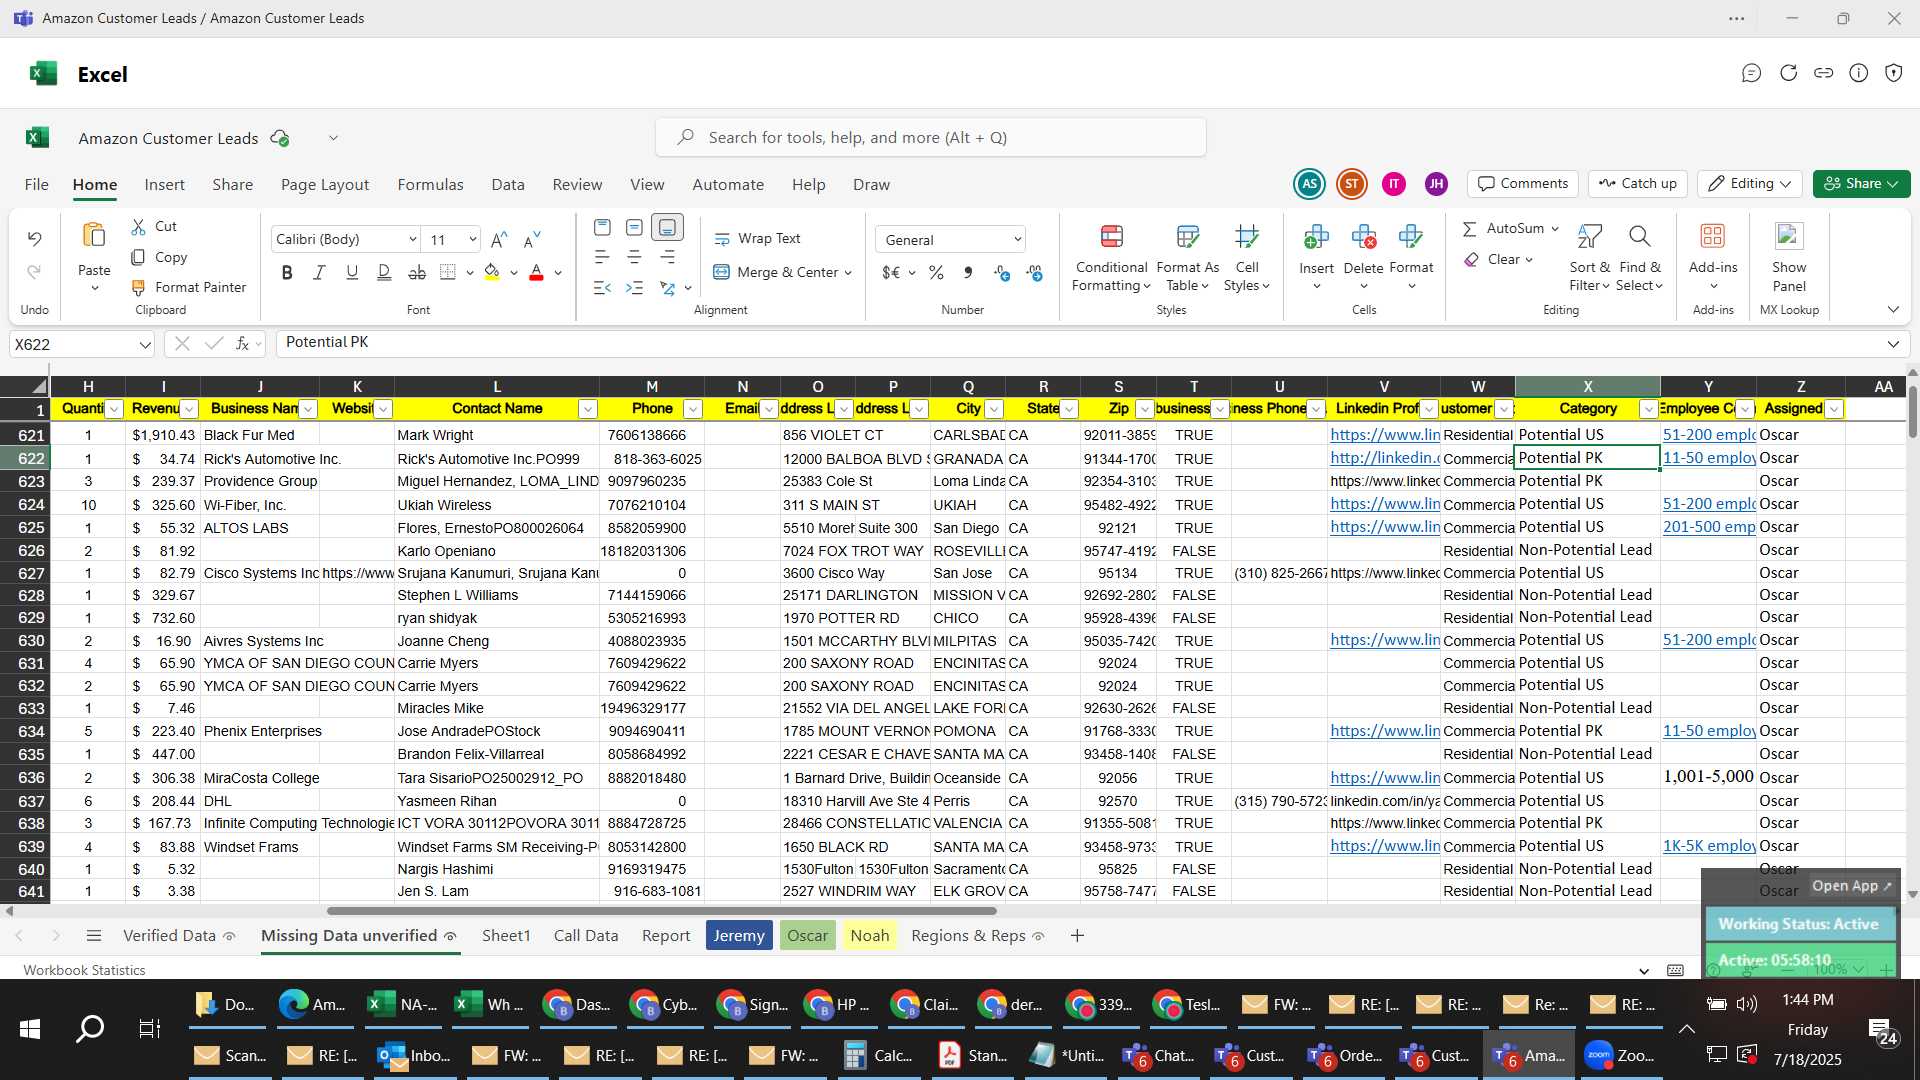This screenshot has height=1080, width=1920.
Task: Click the Catch up button
Action: (x=1638, y=184)
